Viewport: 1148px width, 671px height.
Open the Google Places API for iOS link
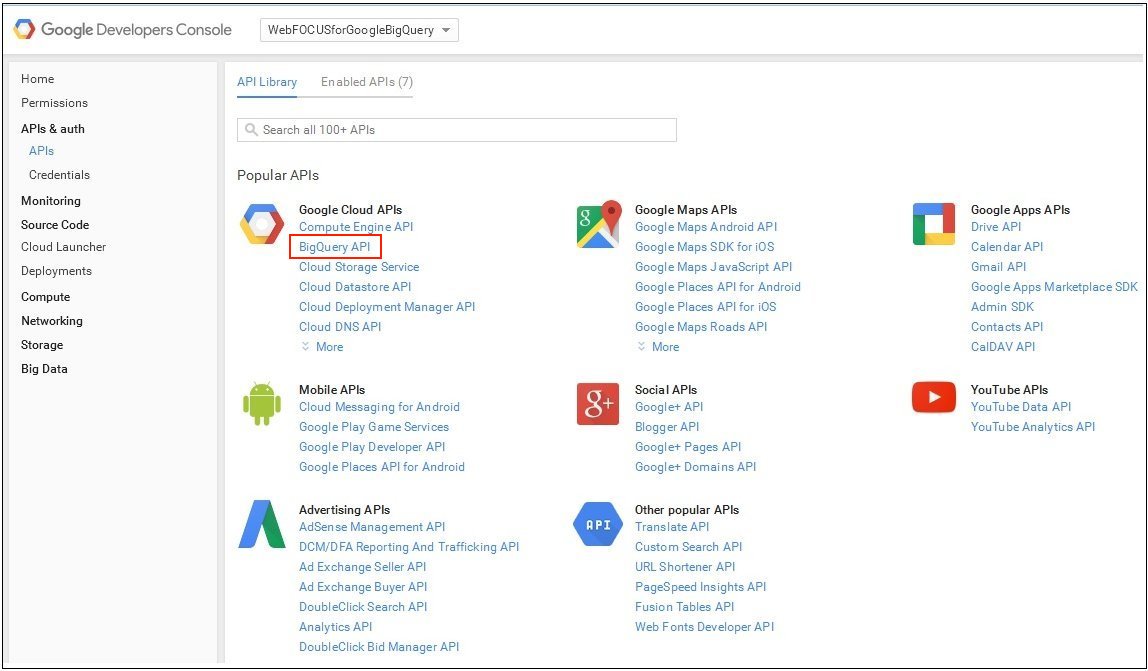pos(706,307)
